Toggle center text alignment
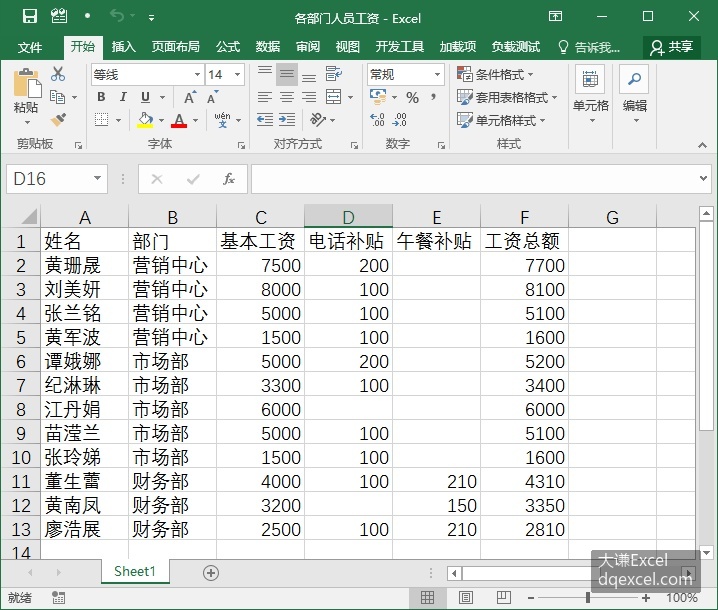This screenshot has width=718, height=610. 287,97
